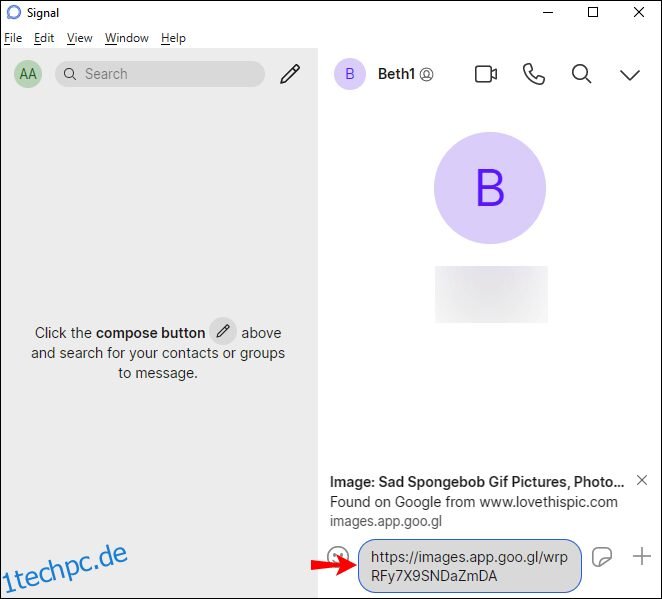The width and height of the screenshot is (662, 599).
Task: Maximize the Signal window
Action: point(593,12)
